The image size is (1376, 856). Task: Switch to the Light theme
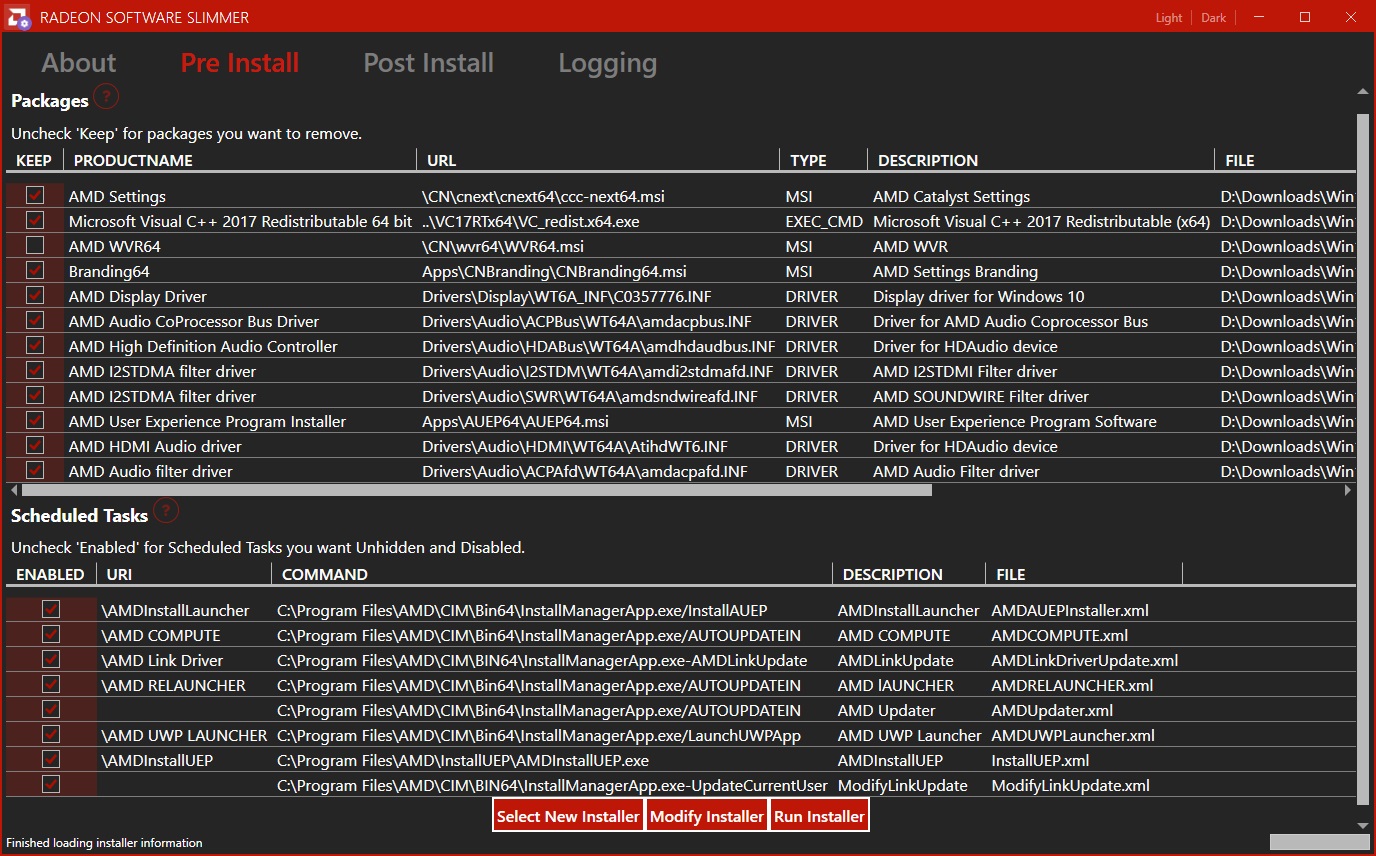click(1169, 18)
